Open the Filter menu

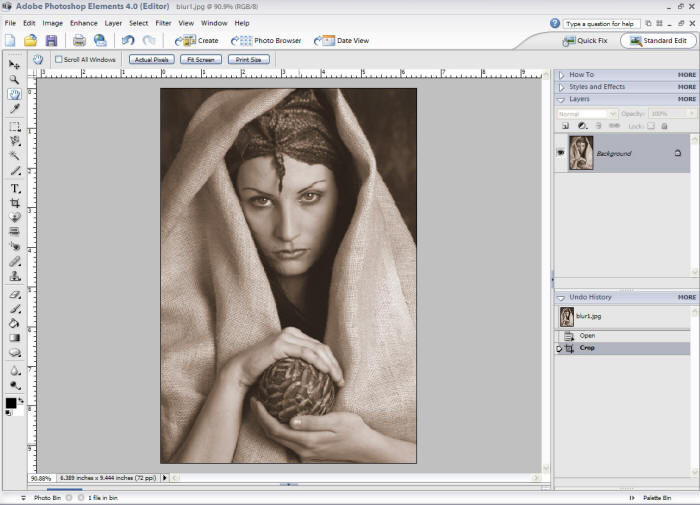[x=163, y=22]
